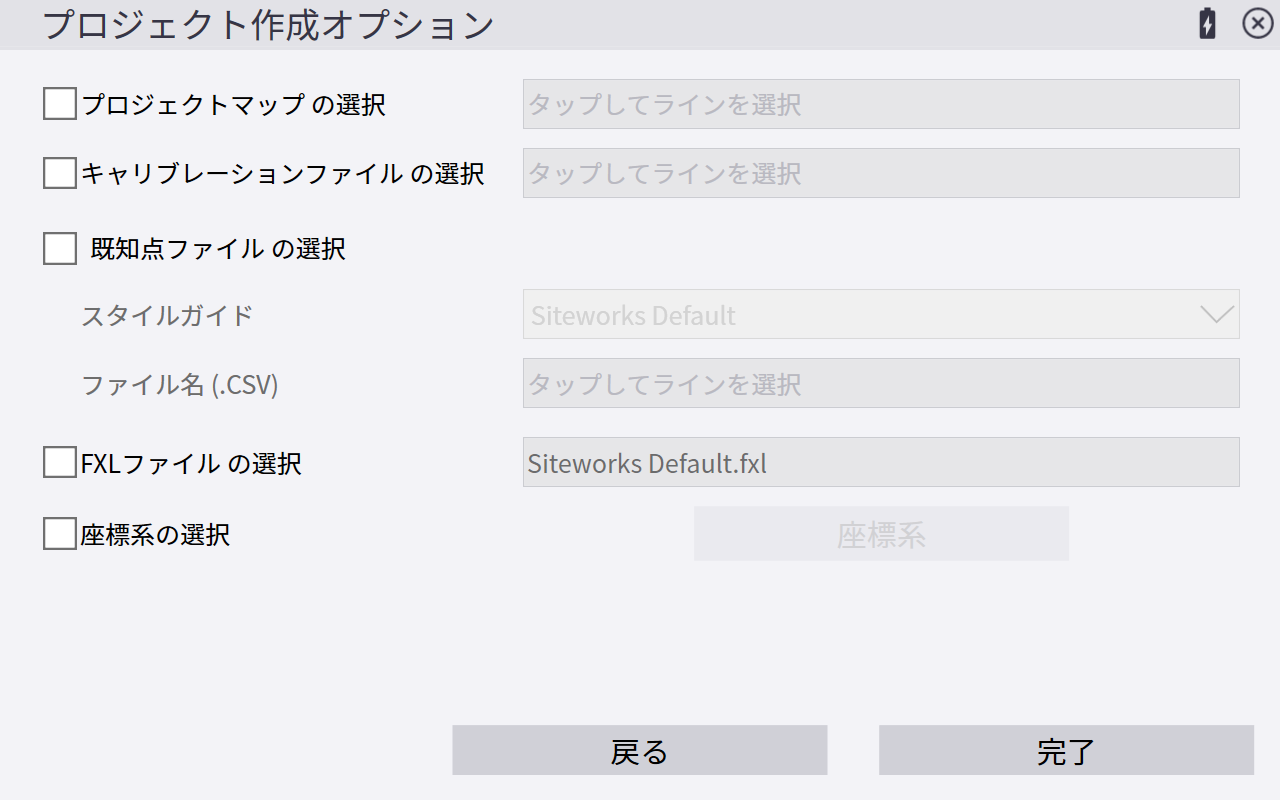Click the キャリブレーションファイル の選択 label

(282, 174)
